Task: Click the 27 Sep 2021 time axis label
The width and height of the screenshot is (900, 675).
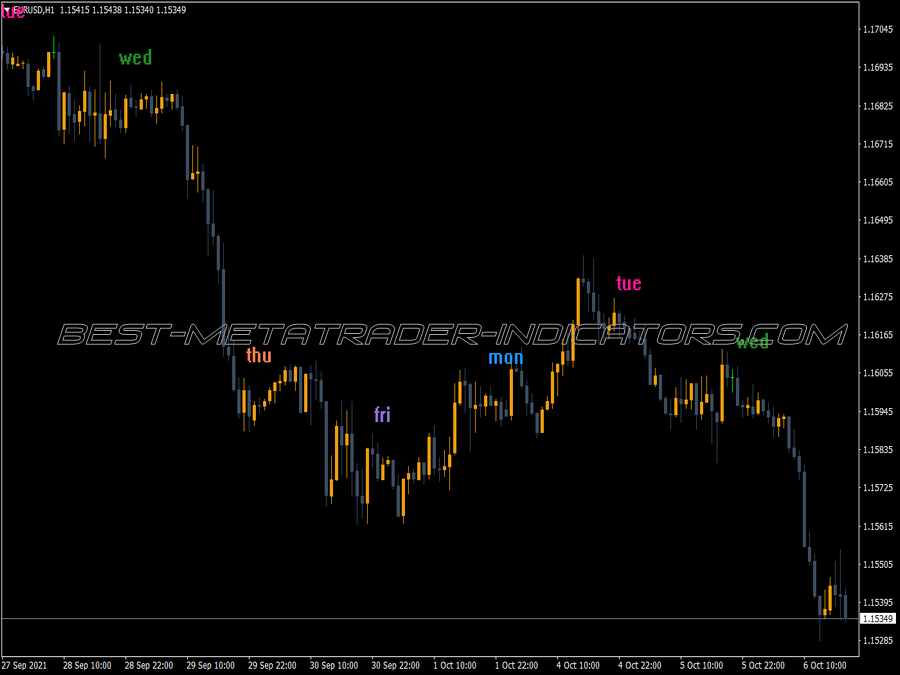Action: [x=24, y=665]
